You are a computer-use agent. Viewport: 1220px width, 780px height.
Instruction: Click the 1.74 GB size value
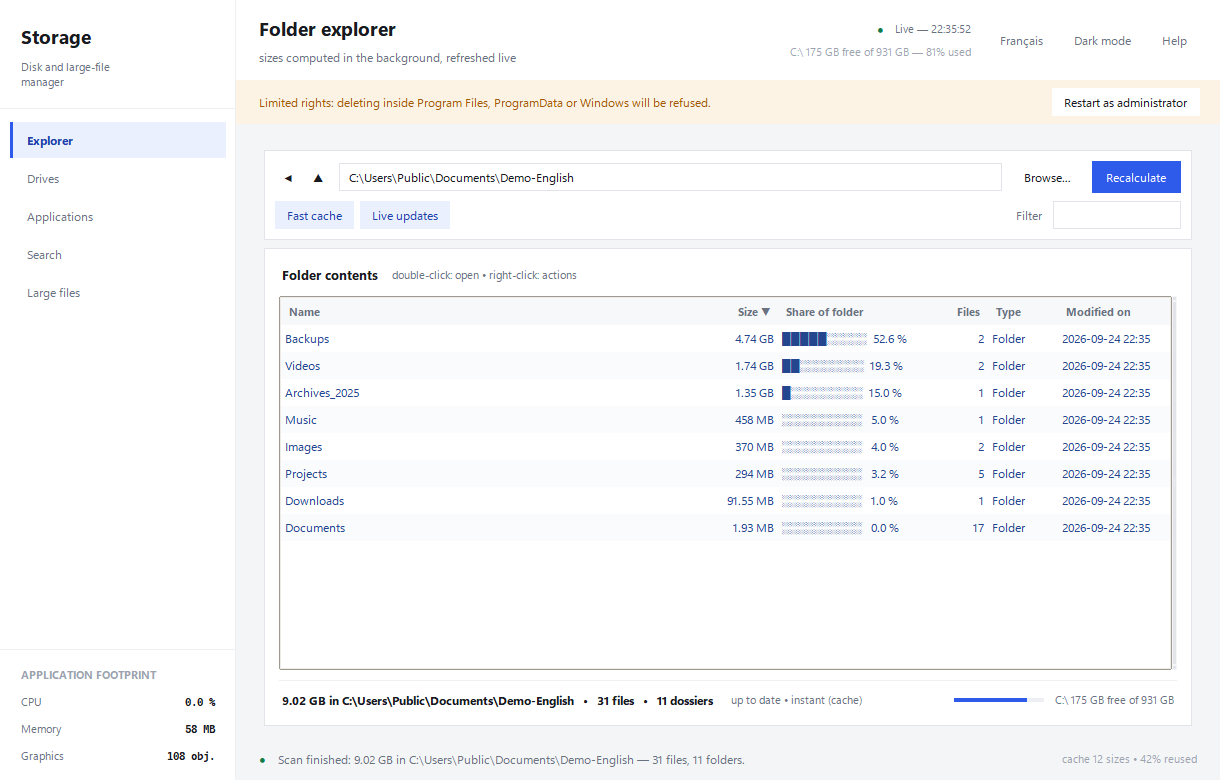[x=754, y=366]
